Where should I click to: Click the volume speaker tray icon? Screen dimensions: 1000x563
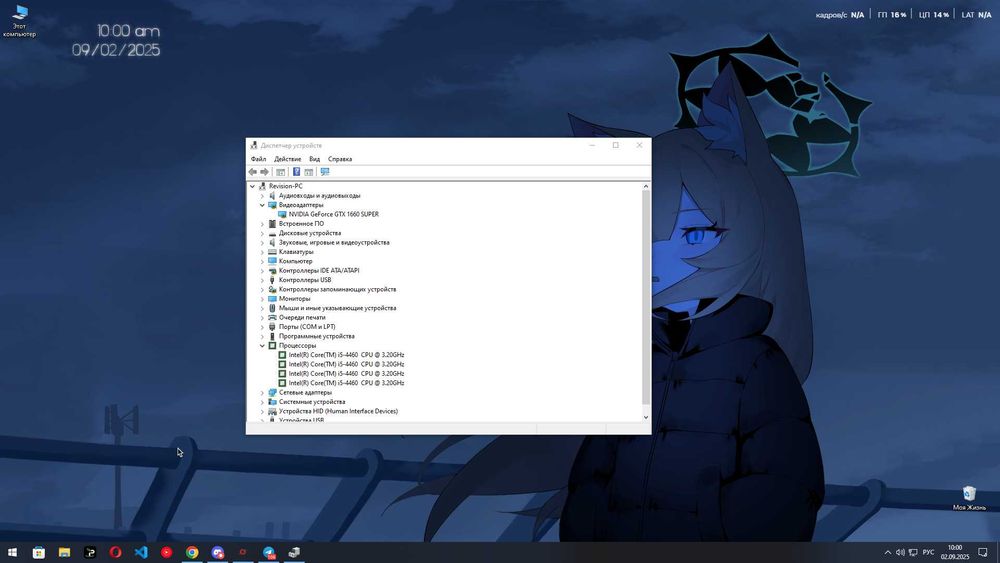[900, 552]
